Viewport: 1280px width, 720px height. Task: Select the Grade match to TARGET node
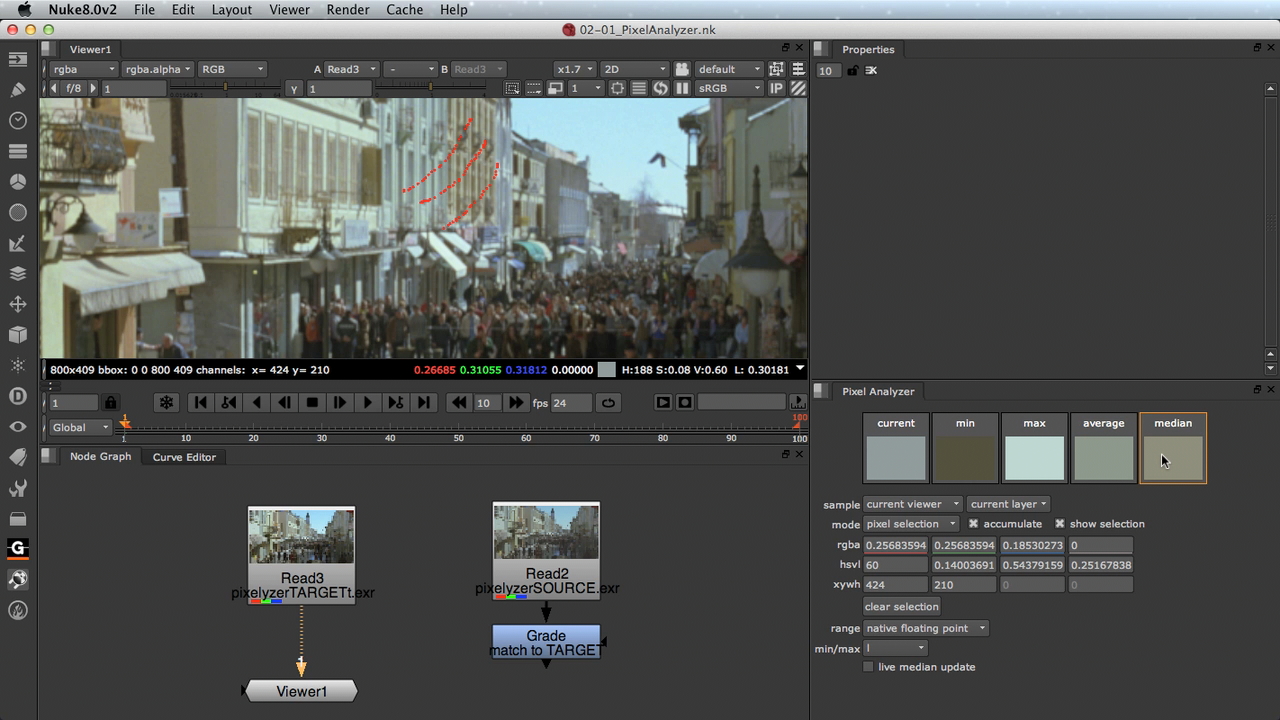546,643
